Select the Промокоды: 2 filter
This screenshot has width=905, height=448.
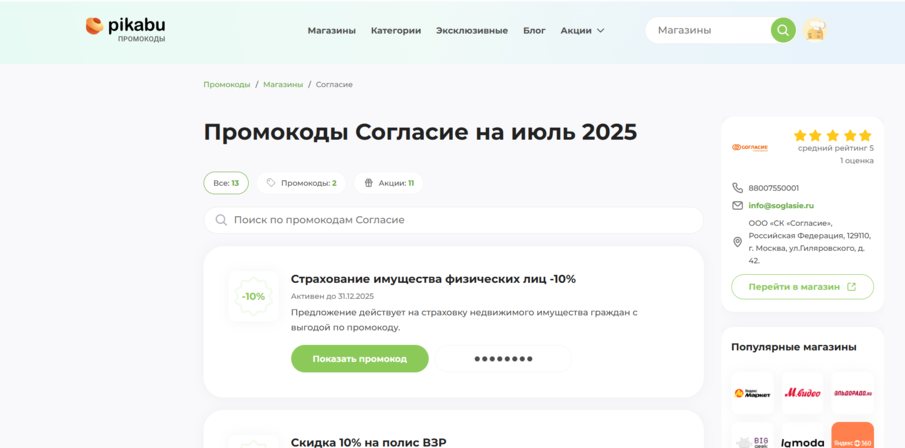click(301, 183)
